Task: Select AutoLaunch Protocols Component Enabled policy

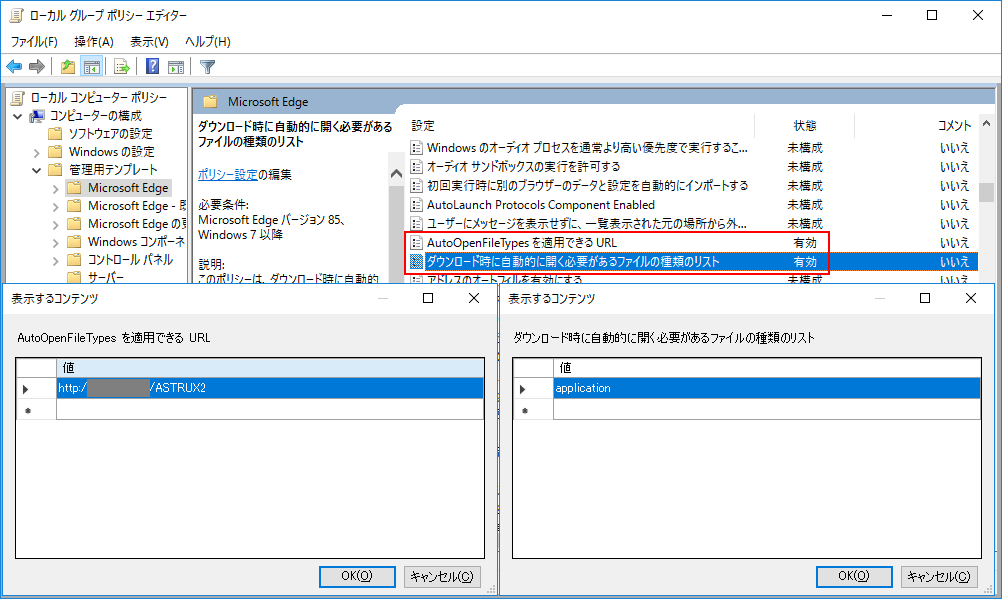Action: tap(540, 205)
